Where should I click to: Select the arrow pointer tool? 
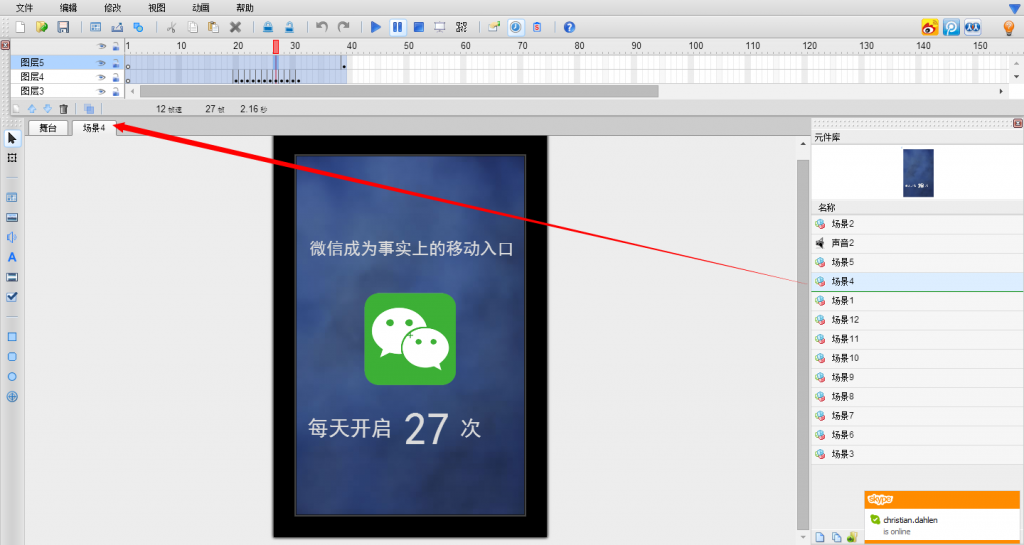(x=12, y=138)
